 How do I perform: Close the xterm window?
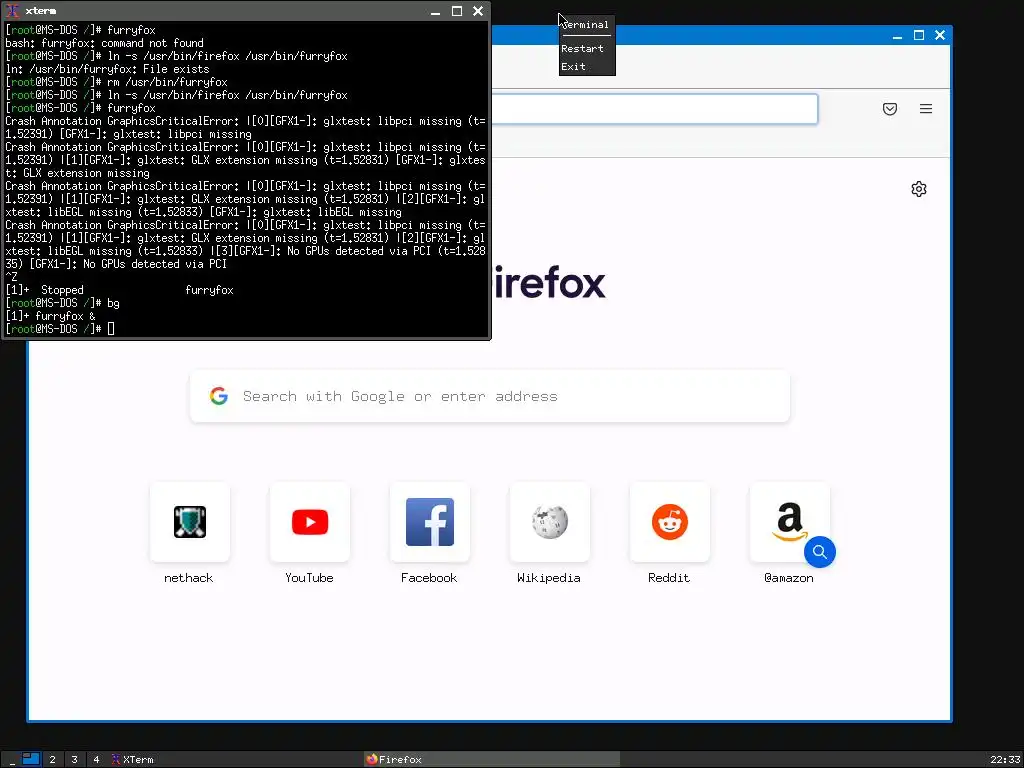478,11
